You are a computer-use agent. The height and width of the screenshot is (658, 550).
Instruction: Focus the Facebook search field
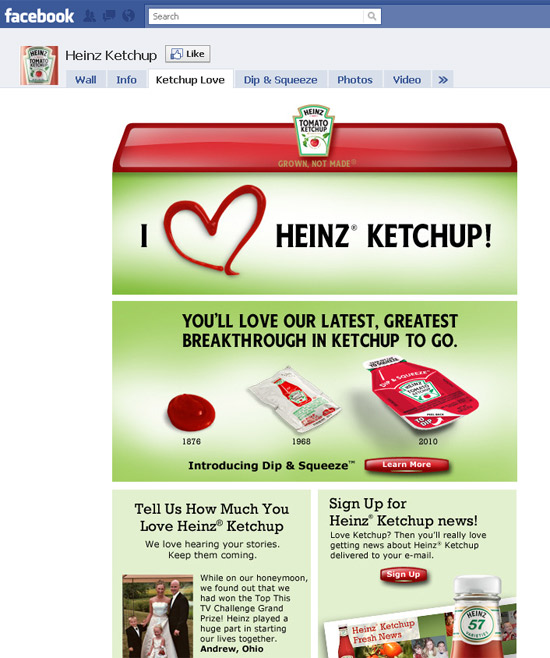(x=256, y=16)
